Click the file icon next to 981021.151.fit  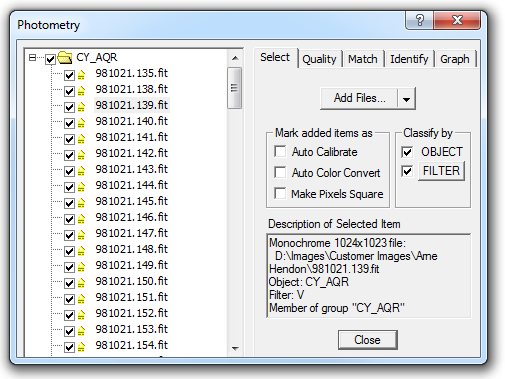pos(81,299)
